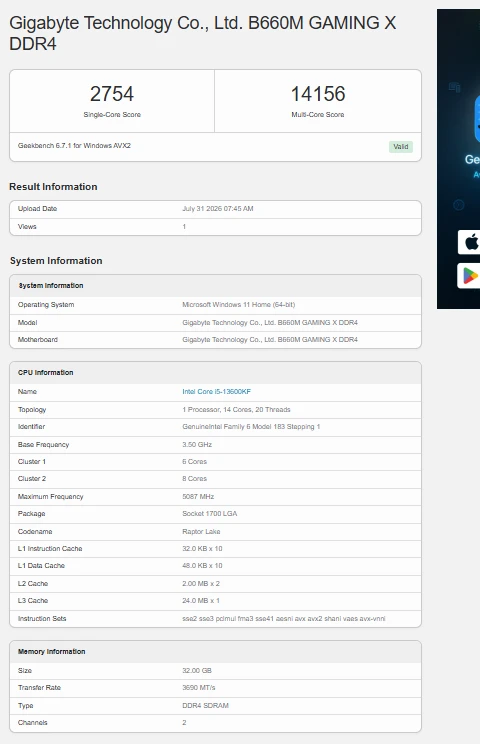Click the Views row value 1
Image resolution: width=480 pixels, height=744 pixels.
[184, 227]
